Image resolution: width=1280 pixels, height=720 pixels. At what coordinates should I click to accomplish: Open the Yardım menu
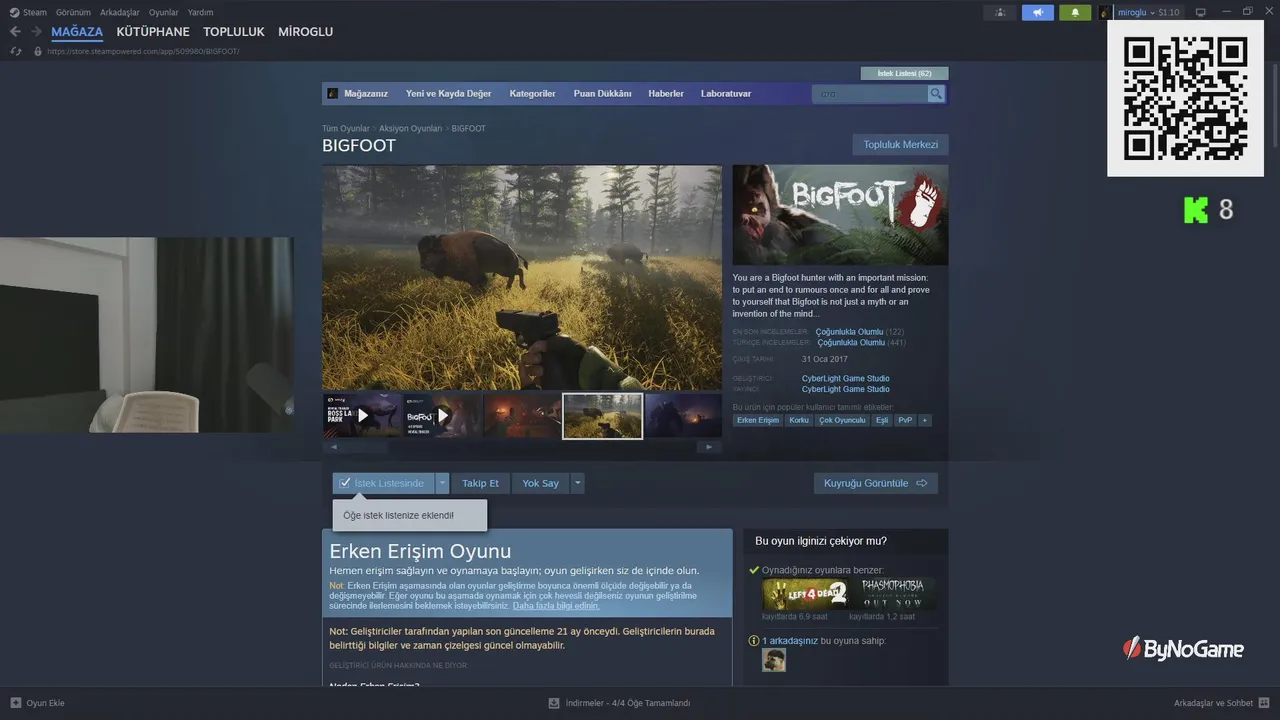[201, 12]
